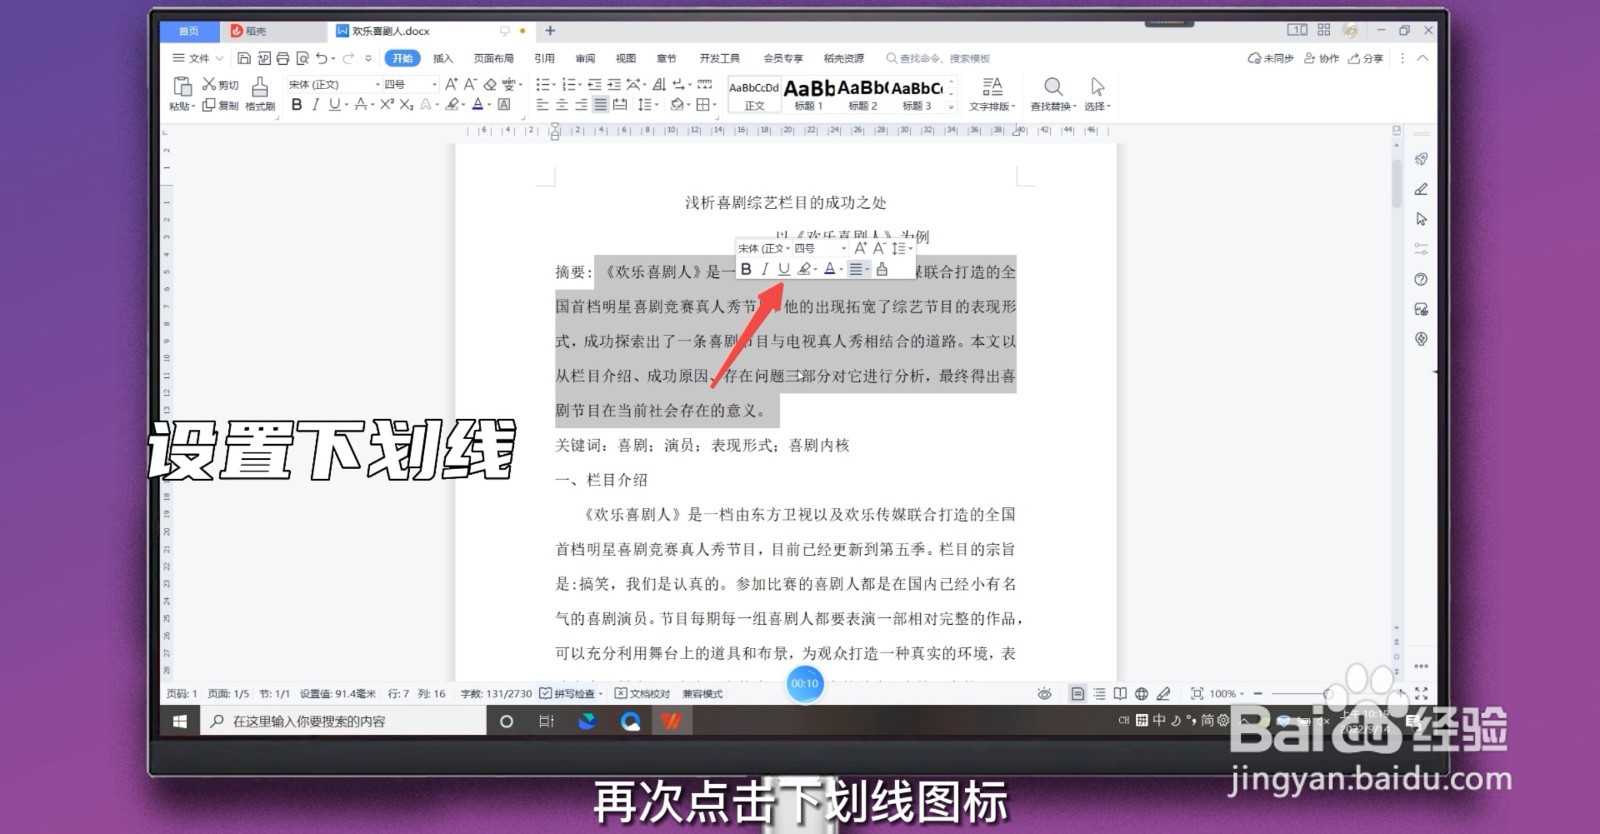Open 查找替换 magnifier tool
1600x834 pixels.
coord(1053,93)
